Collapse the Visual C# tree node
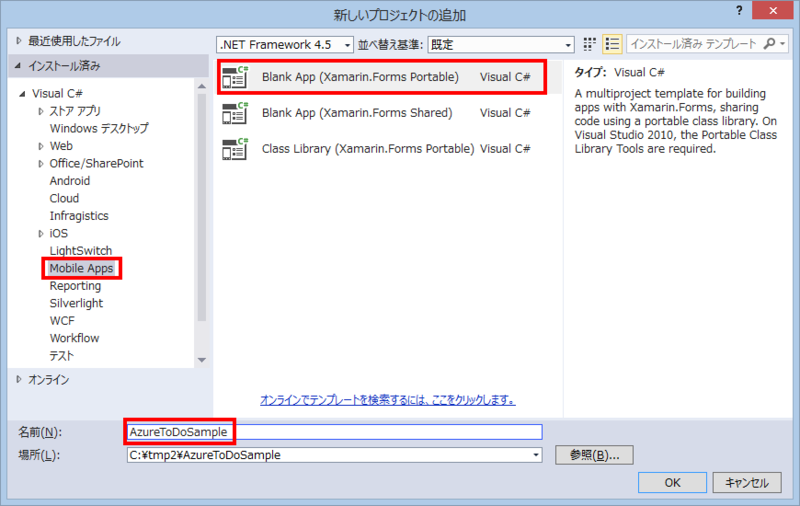Viewport: 800px width, 506px height. tap(22, 93)
